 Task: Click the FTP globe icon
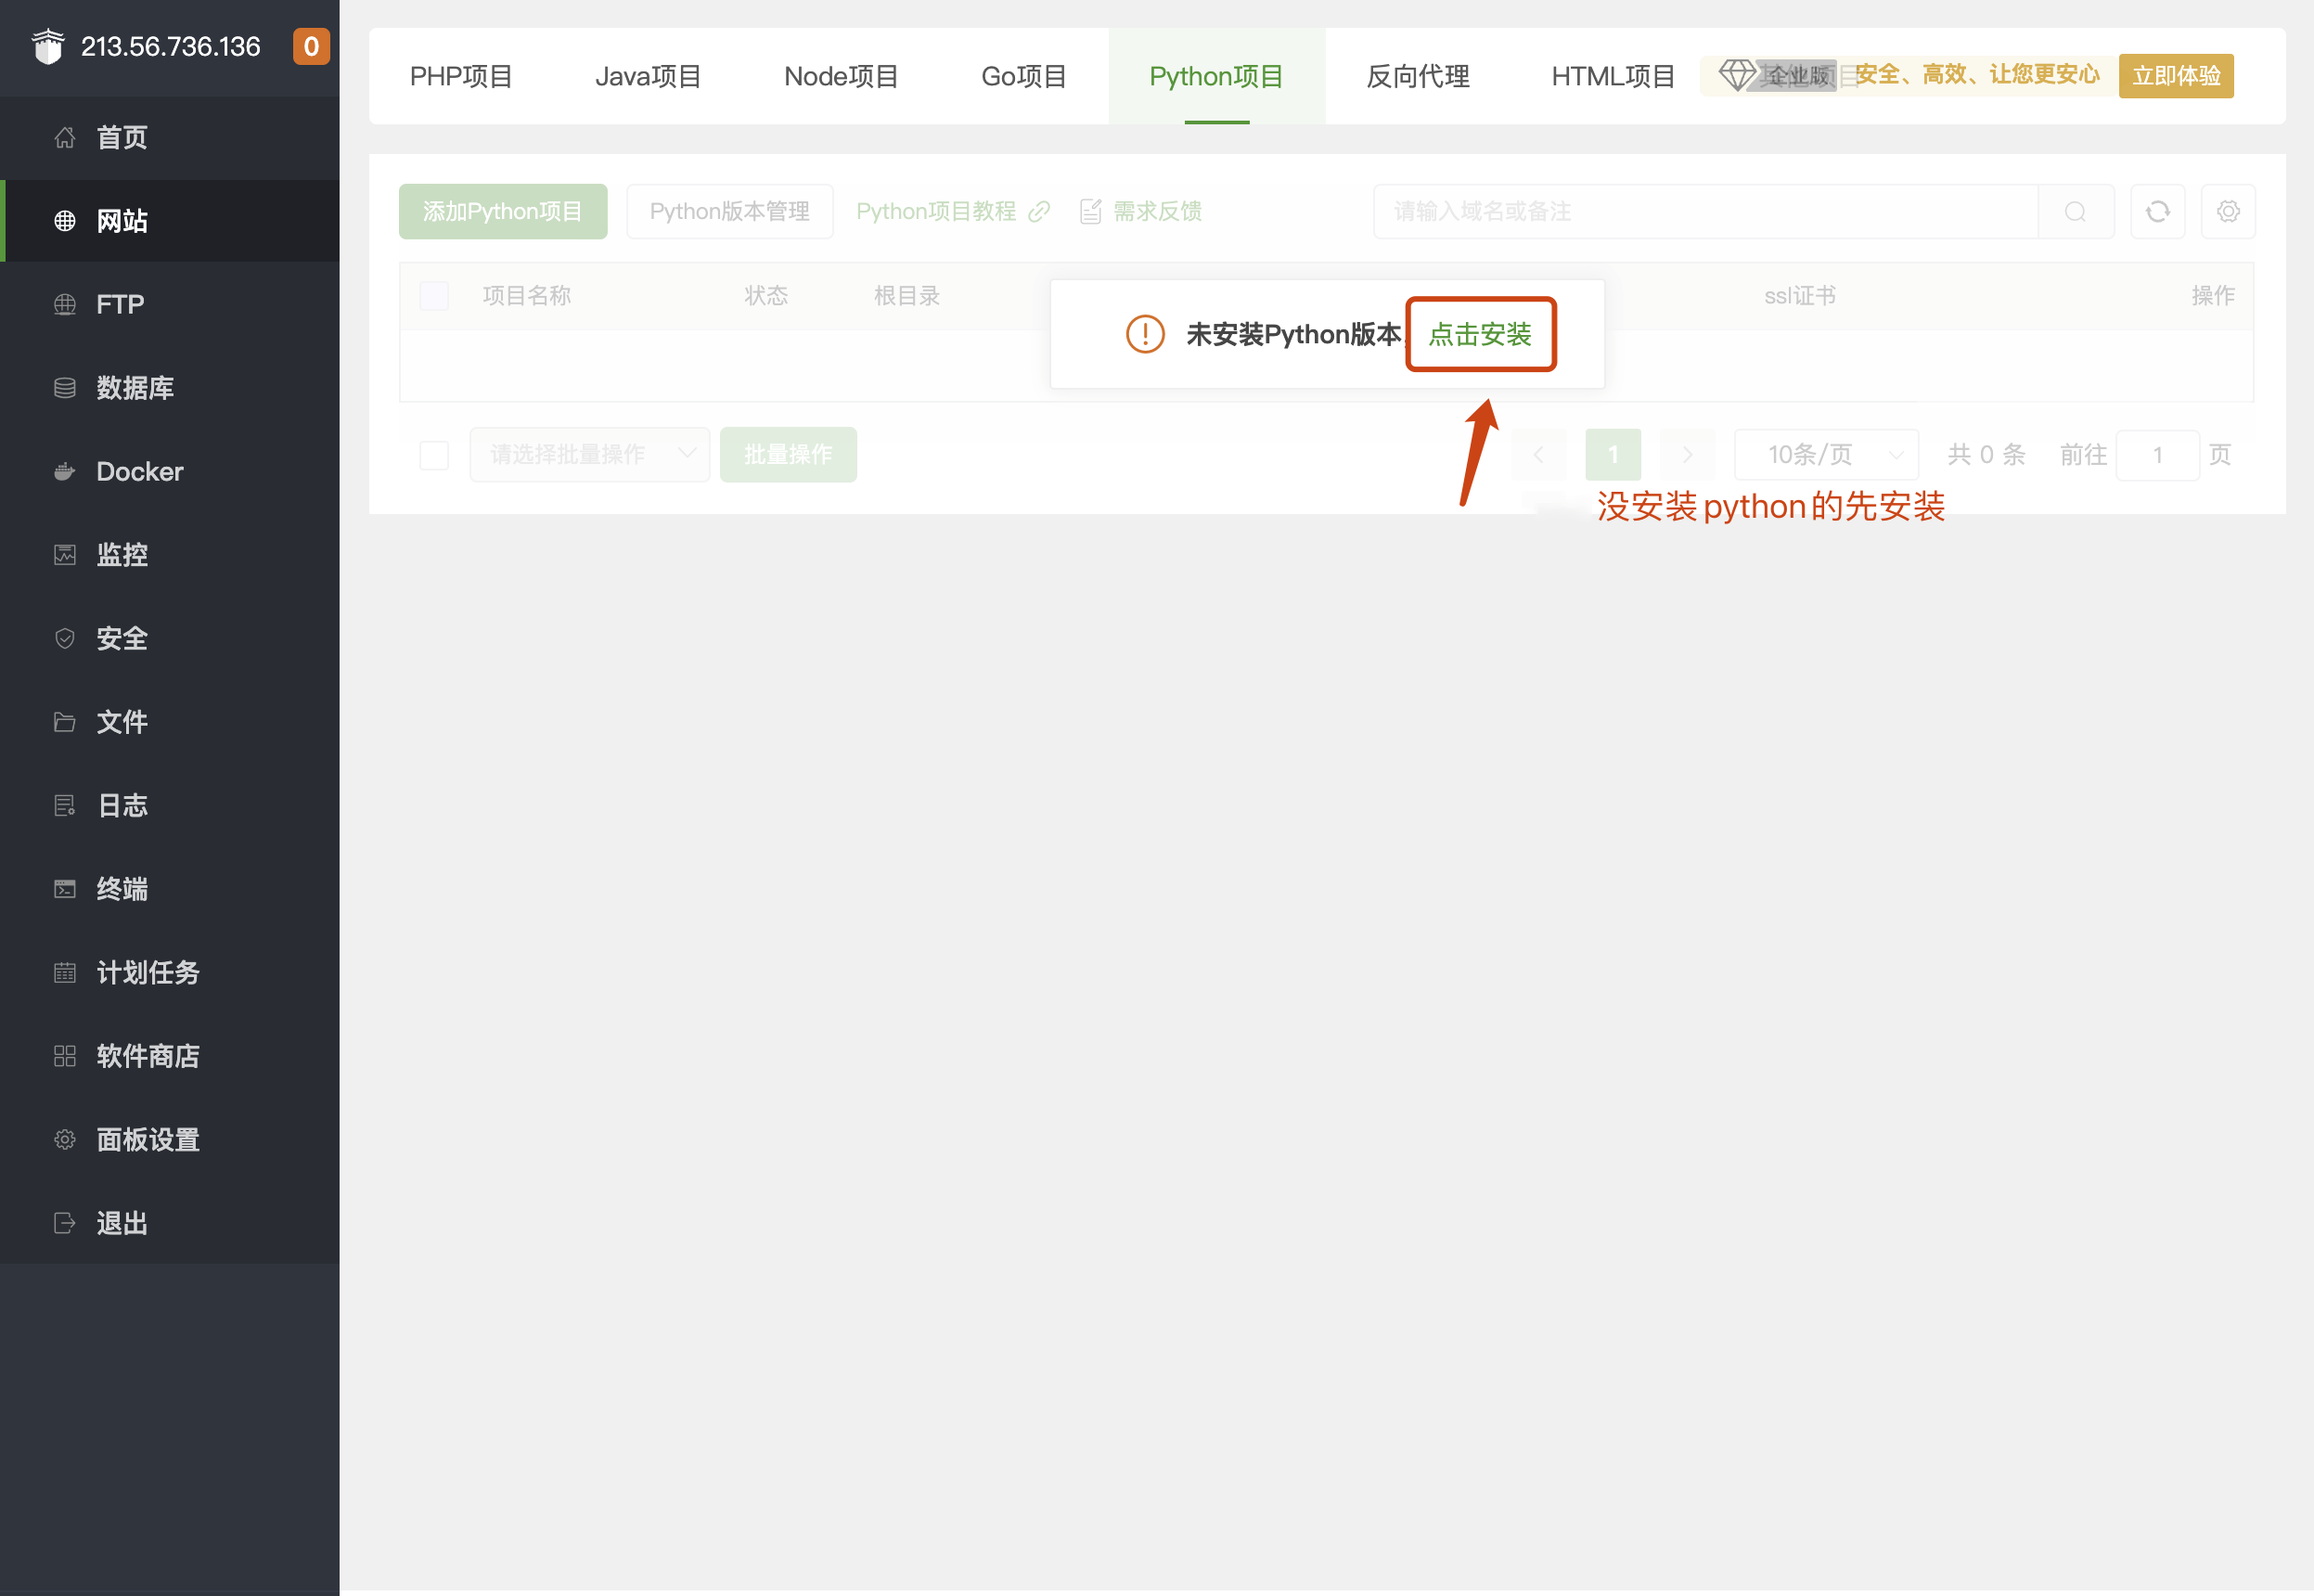point(65,304)
